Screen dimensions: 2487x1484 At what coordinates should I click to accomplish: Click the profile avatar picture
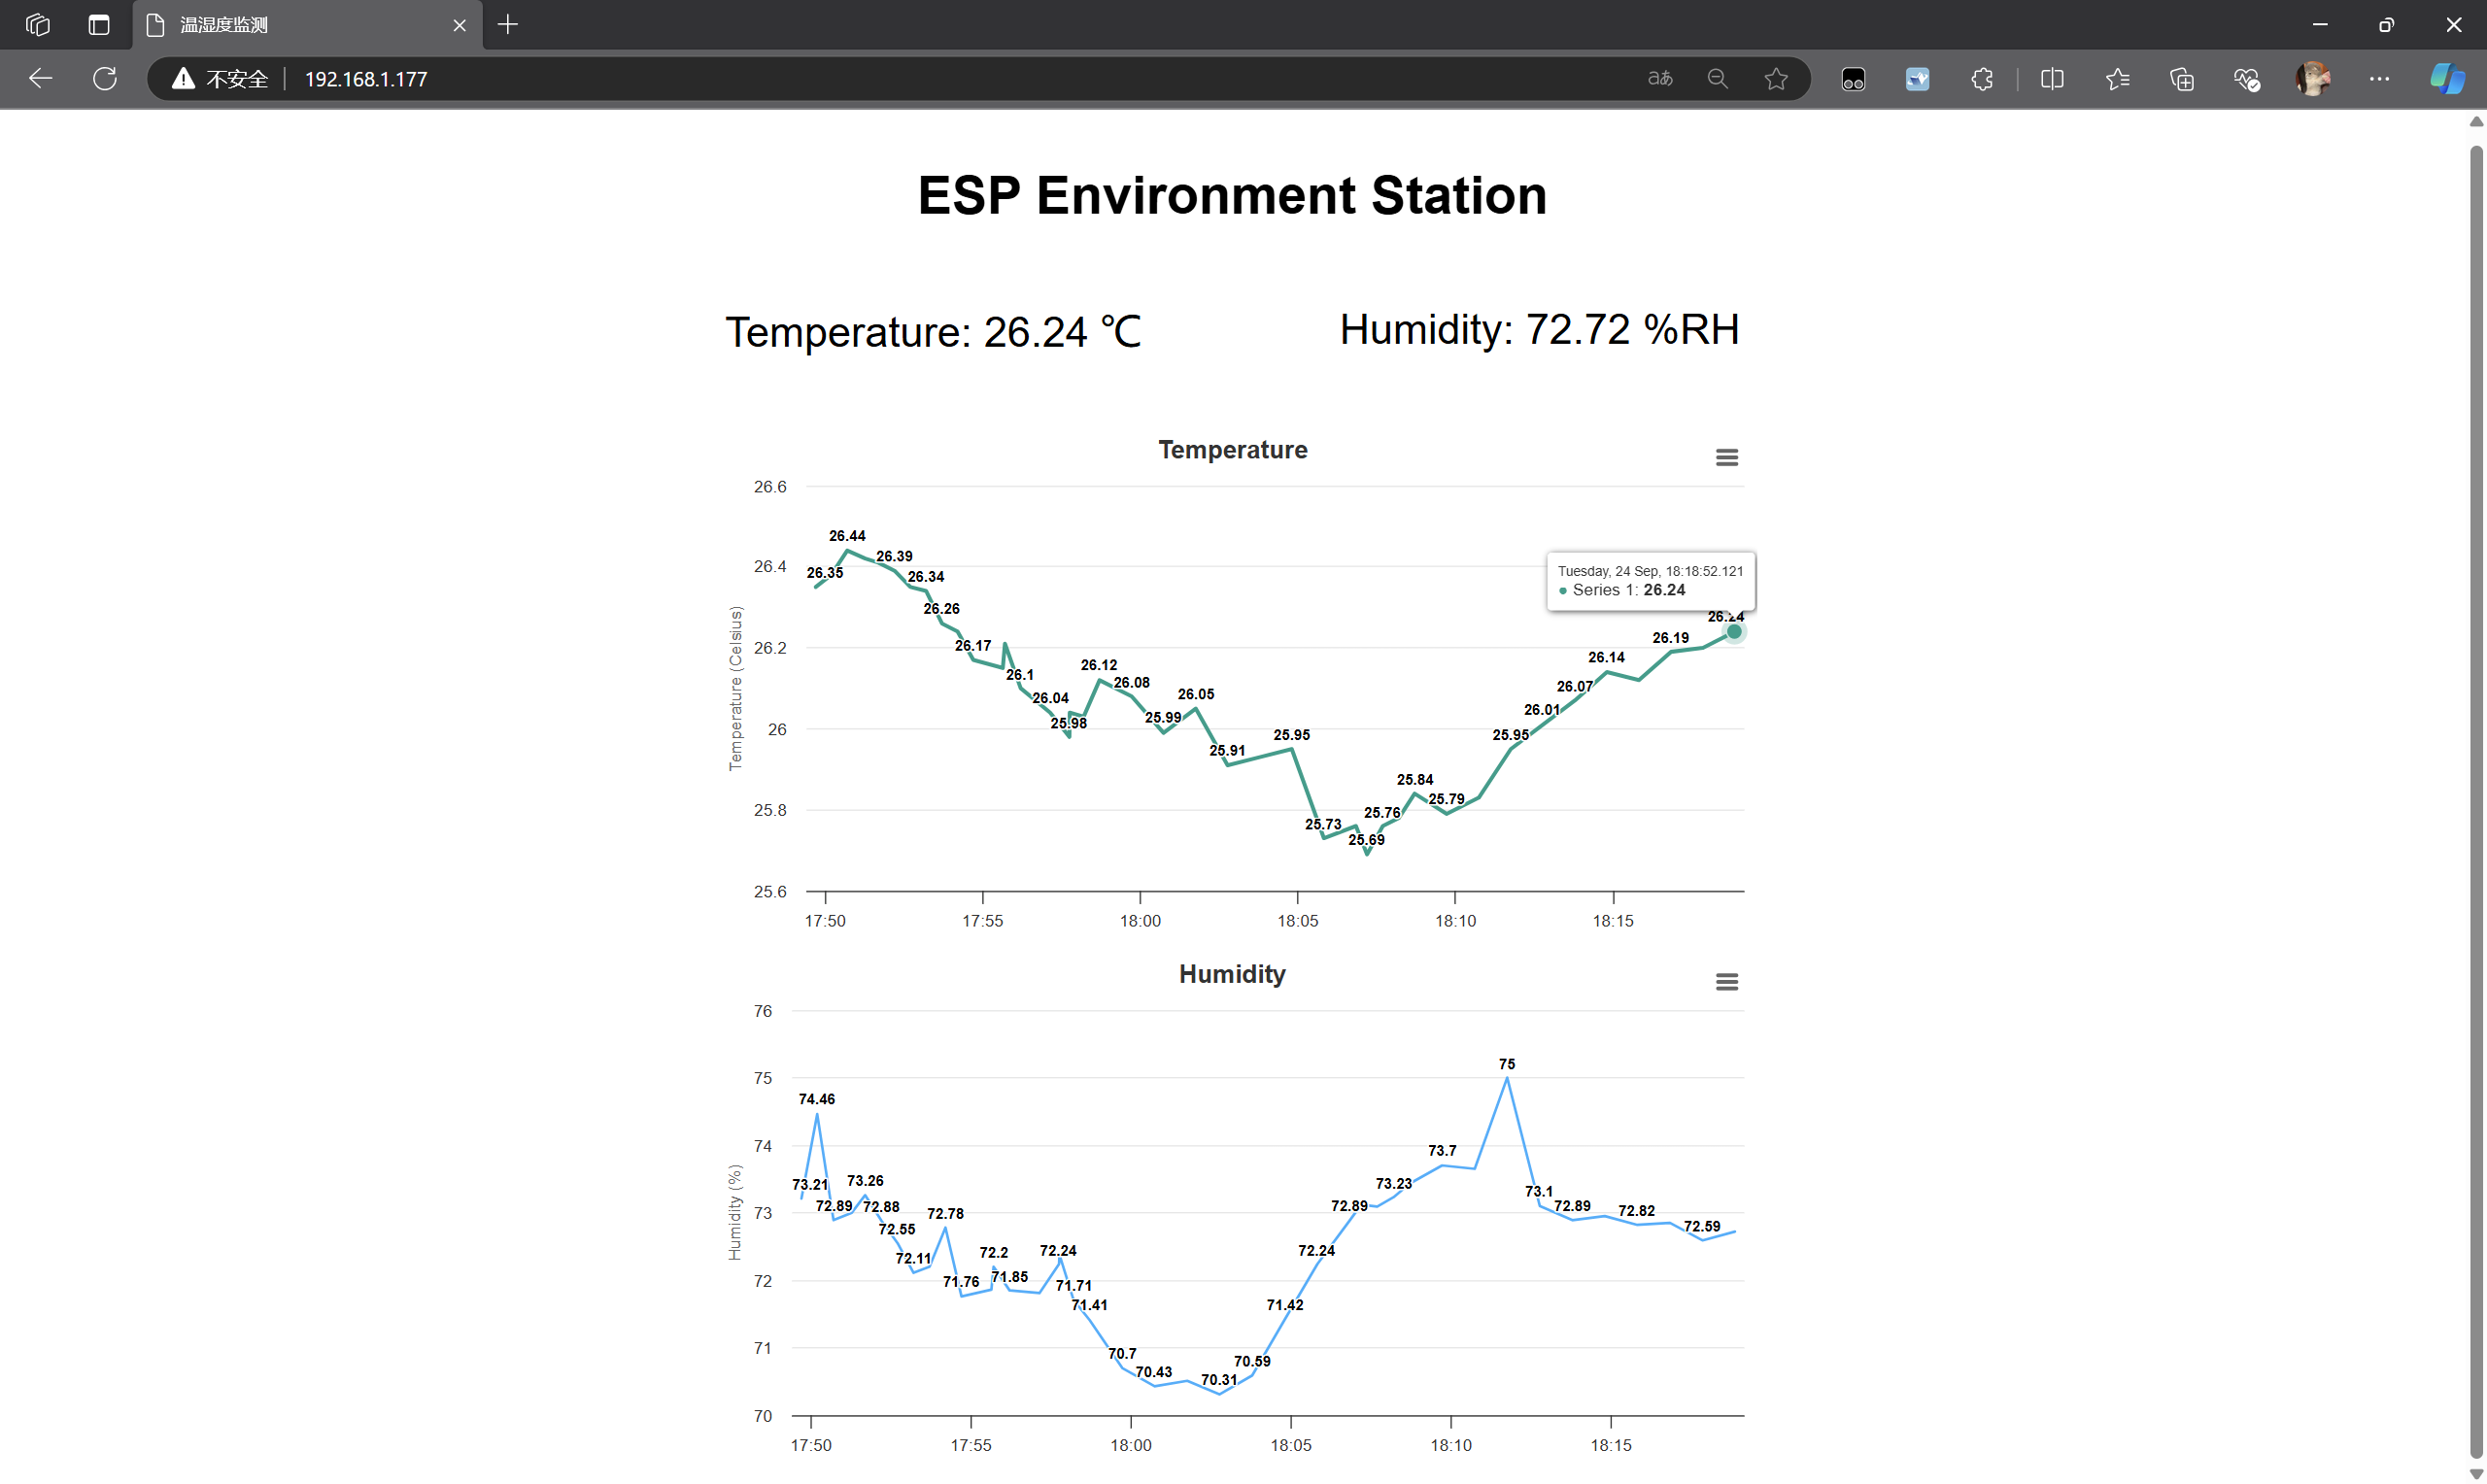(x=2312, y=78)
